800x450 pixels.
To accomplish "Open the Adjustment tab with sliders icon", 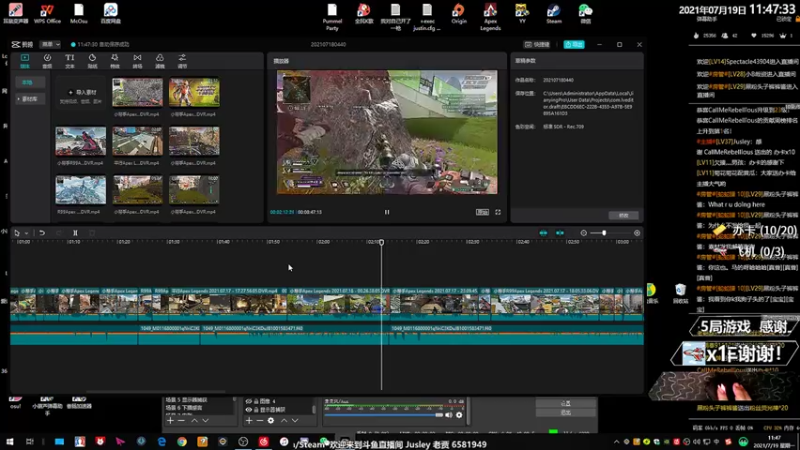I will coord(182,61).
